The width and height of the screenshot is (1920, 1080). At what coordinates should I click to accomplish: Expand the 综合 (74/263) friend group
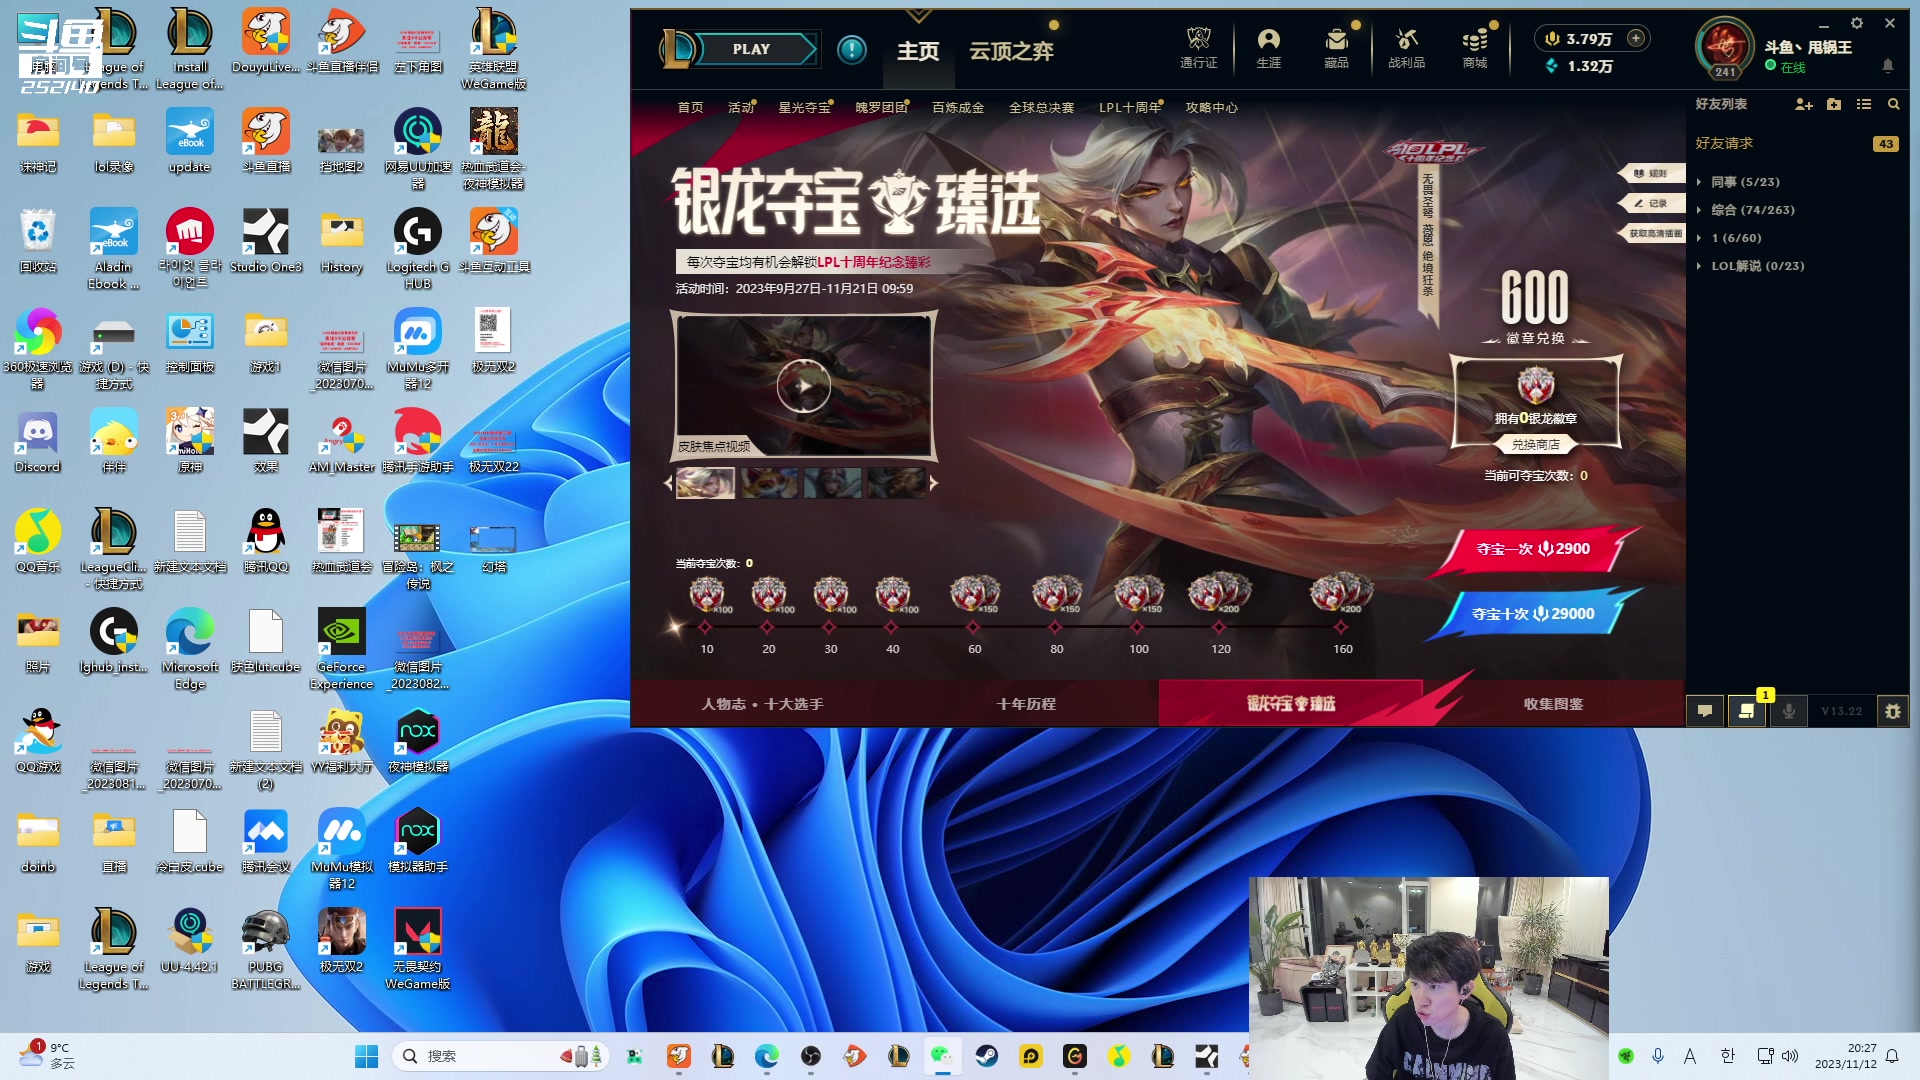[1752, 210]
